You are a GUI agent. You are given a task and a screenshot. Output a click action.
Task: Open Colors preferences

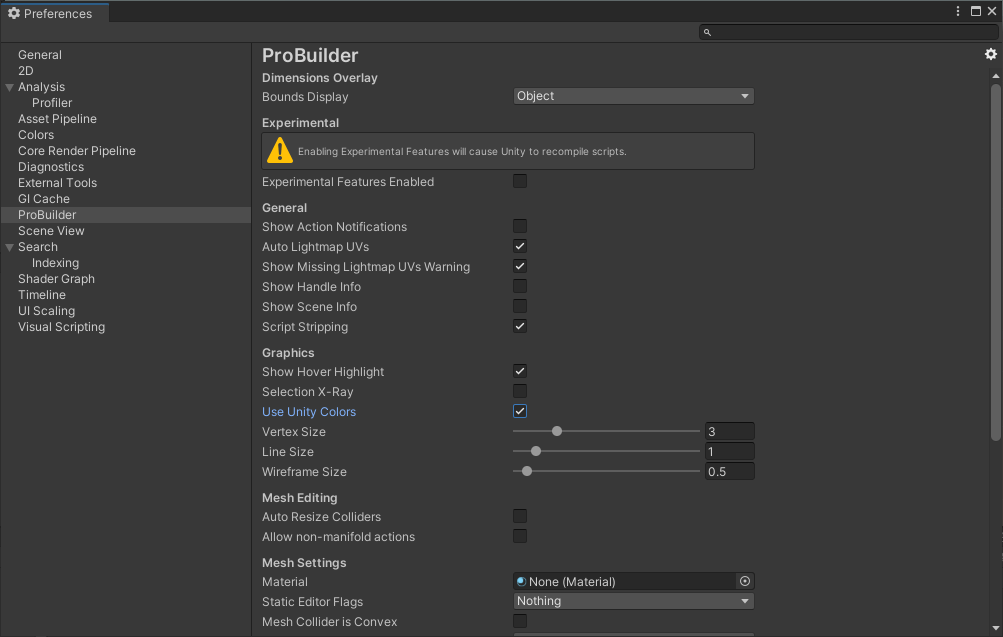coord(36,135)
